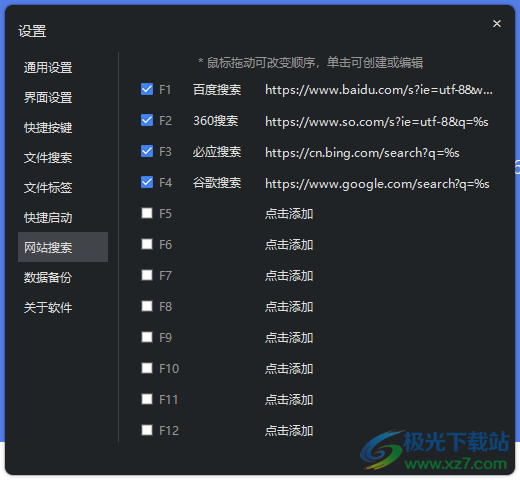
Task: Click 点击添加 in the F5 row
Action: click(289, 214)
